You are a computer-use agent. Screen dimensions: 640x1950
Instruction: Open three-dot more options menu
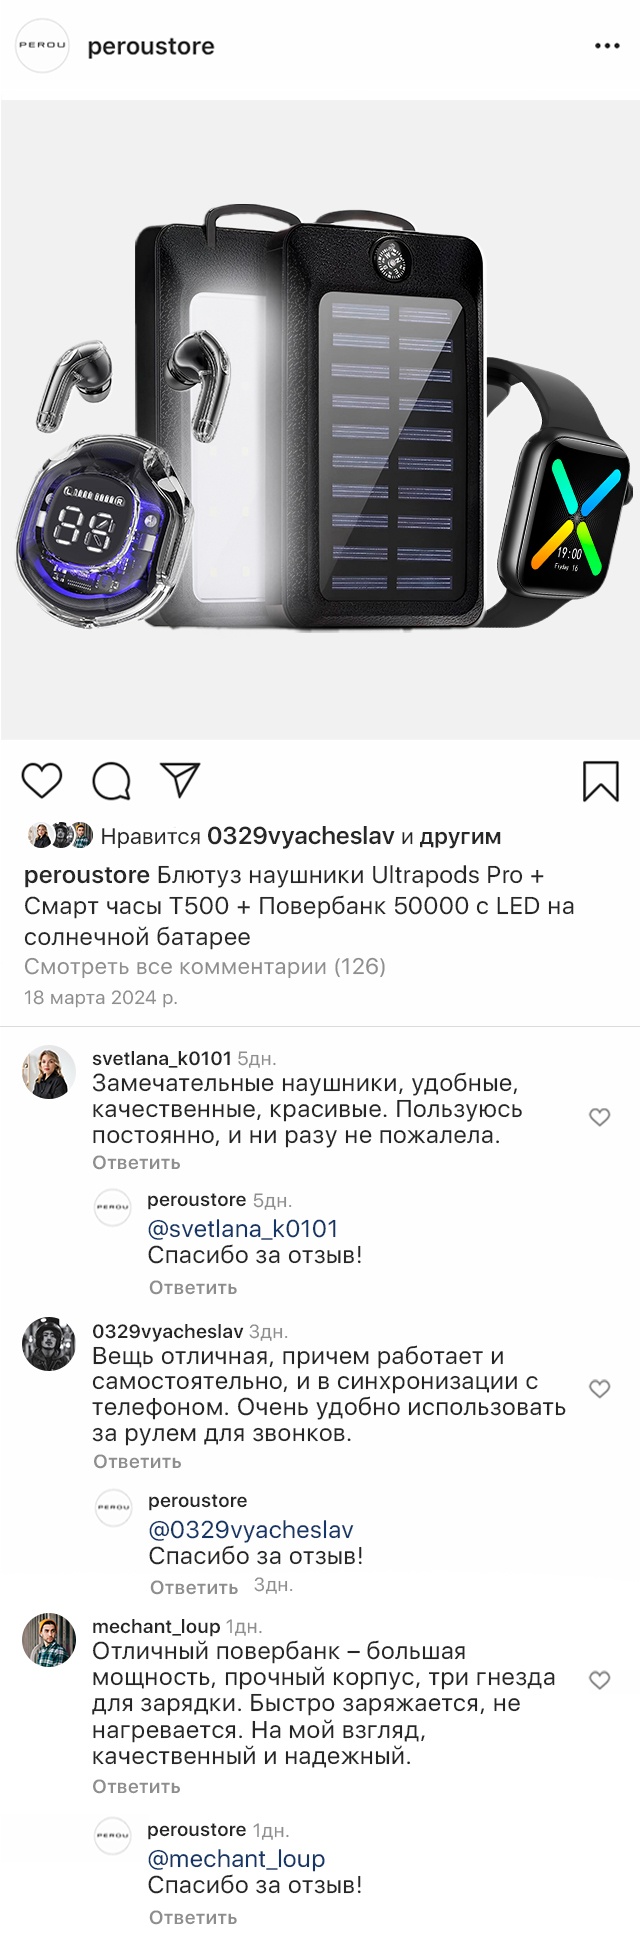(x=607, y=46)
